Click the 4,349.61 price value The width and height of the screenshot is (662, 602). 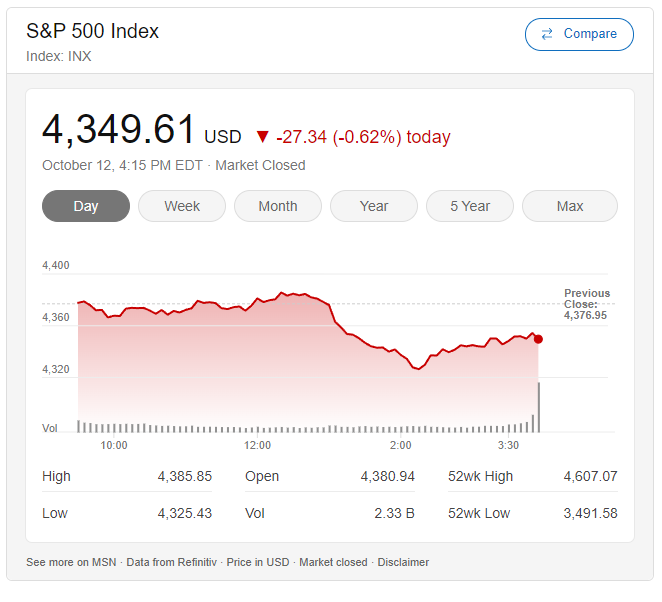pos(119,130)
